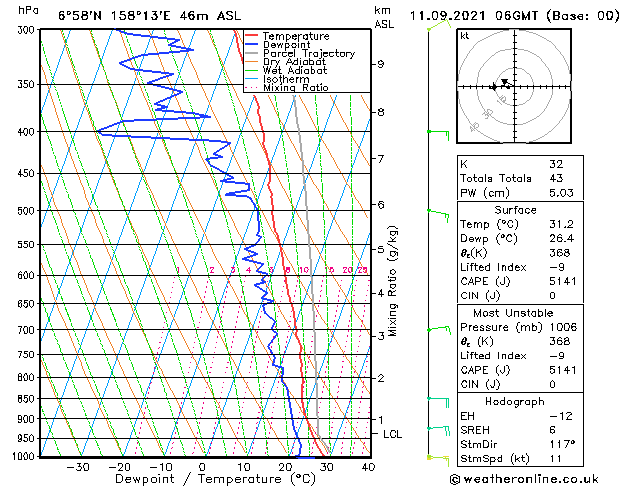Click the station location '6°58'N 158°13'E 46m ASL'
The width and height of the screenshot is (629, 486).
click(x=150, y=16)
